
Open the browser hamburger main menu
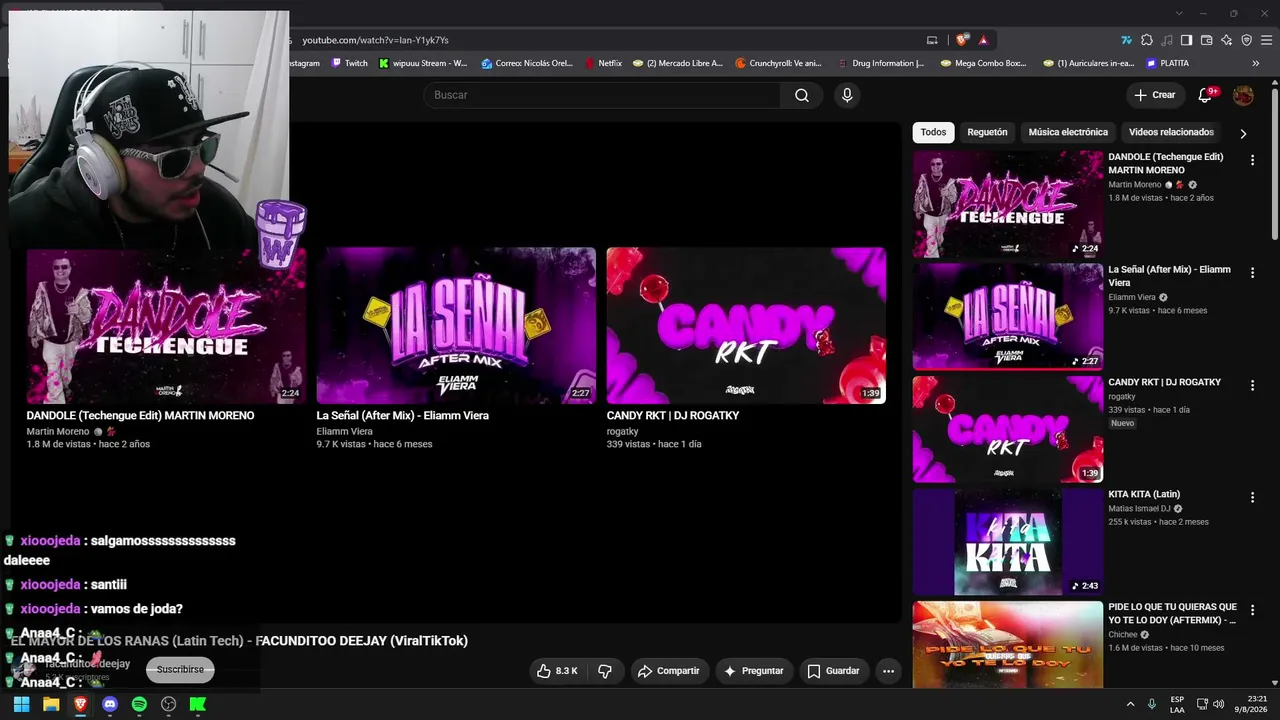pos(1267,40)
